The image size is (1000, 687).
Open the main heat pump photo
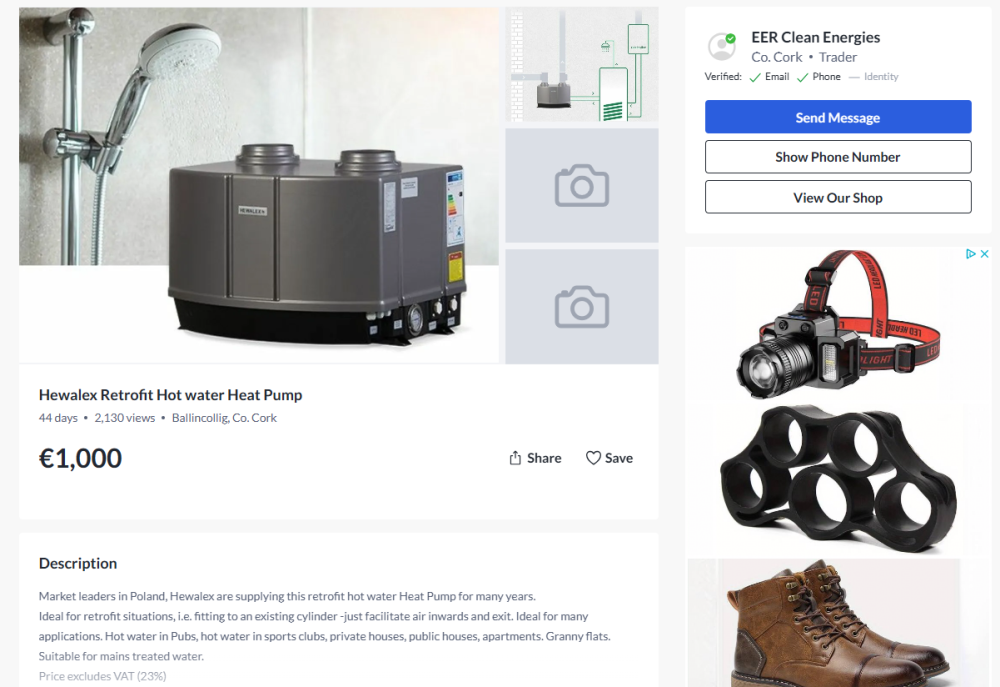259,185
